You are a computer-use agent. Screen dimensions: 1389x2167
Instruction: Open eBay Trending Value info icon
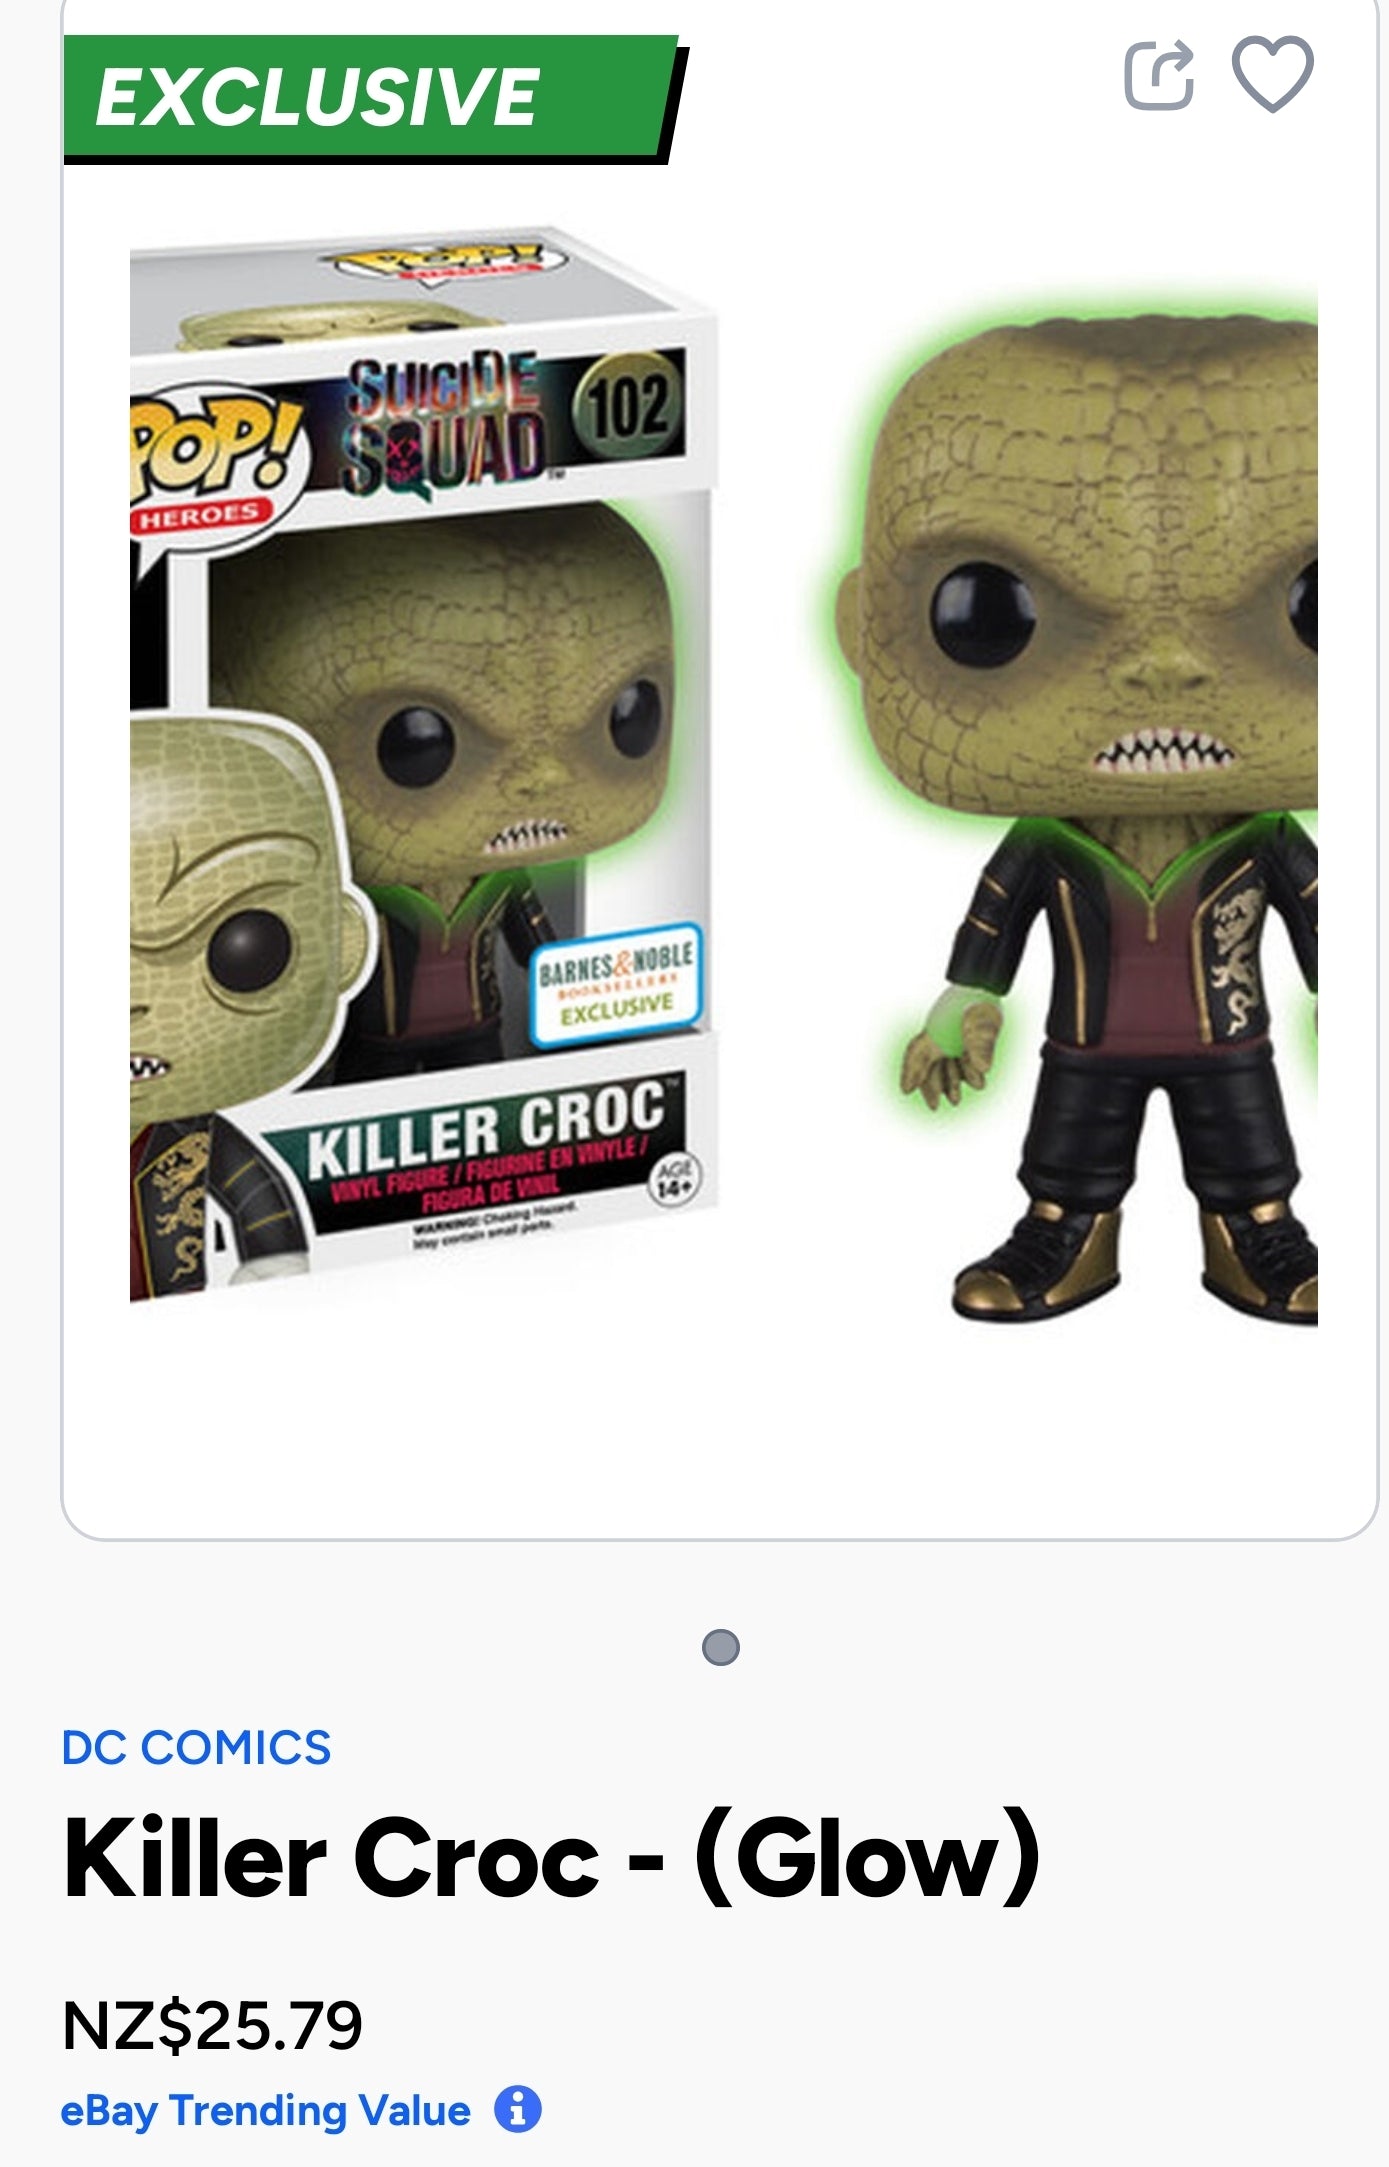[517, 2110]
